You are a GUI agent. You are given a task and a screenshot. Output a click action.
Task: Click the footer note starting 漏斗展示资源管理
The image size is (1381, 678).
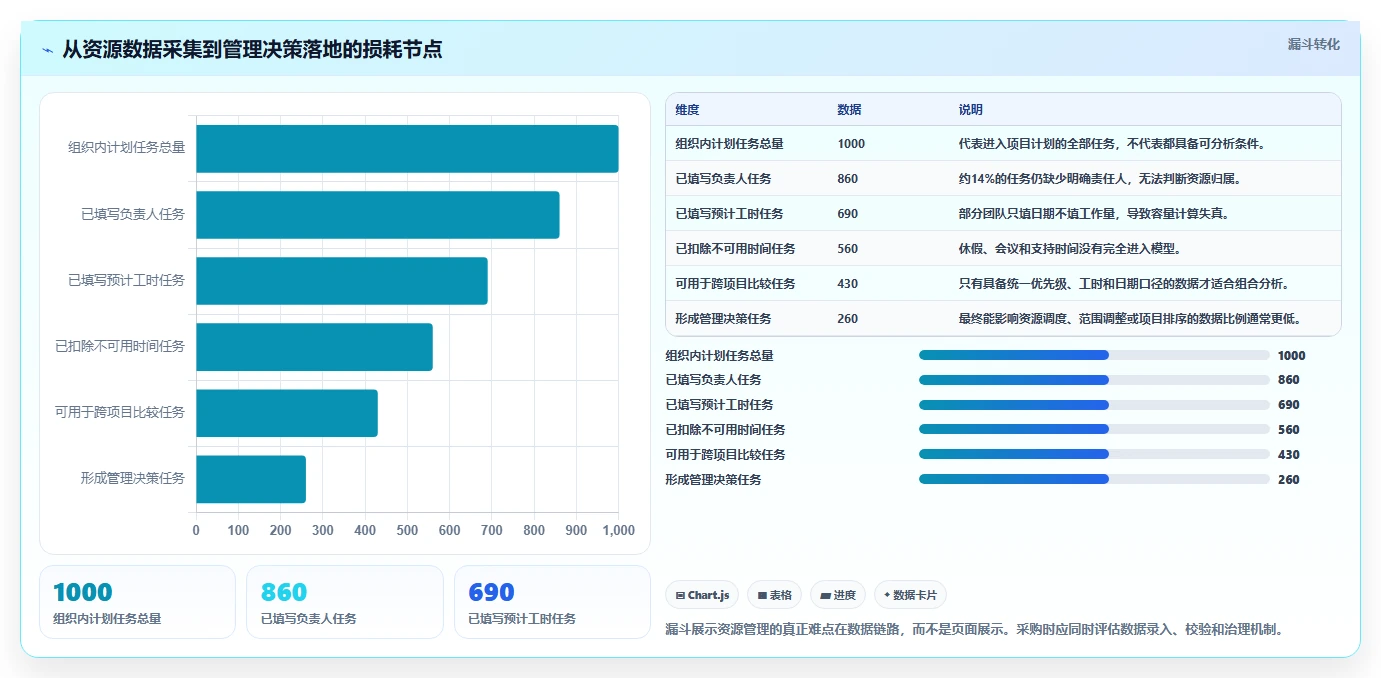tap(974, 630)
